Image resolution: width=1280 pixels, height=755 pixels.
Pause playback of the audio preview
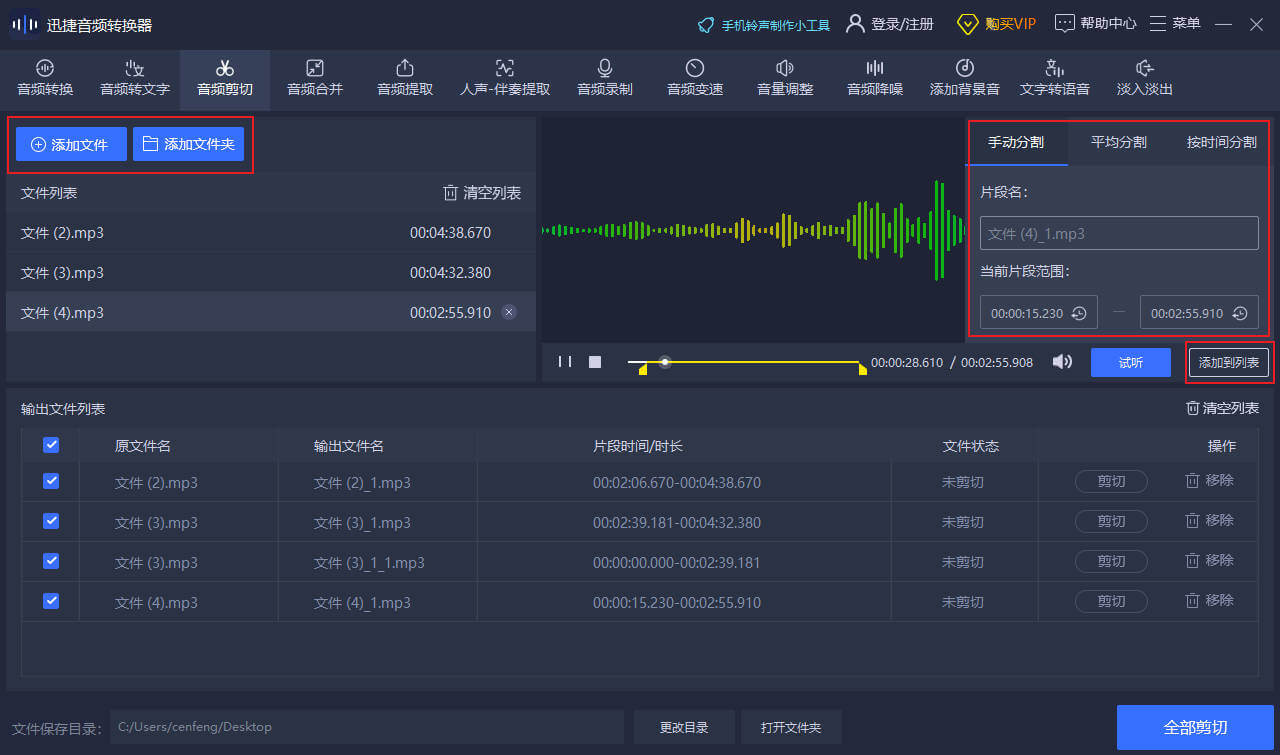pos(565,362)
